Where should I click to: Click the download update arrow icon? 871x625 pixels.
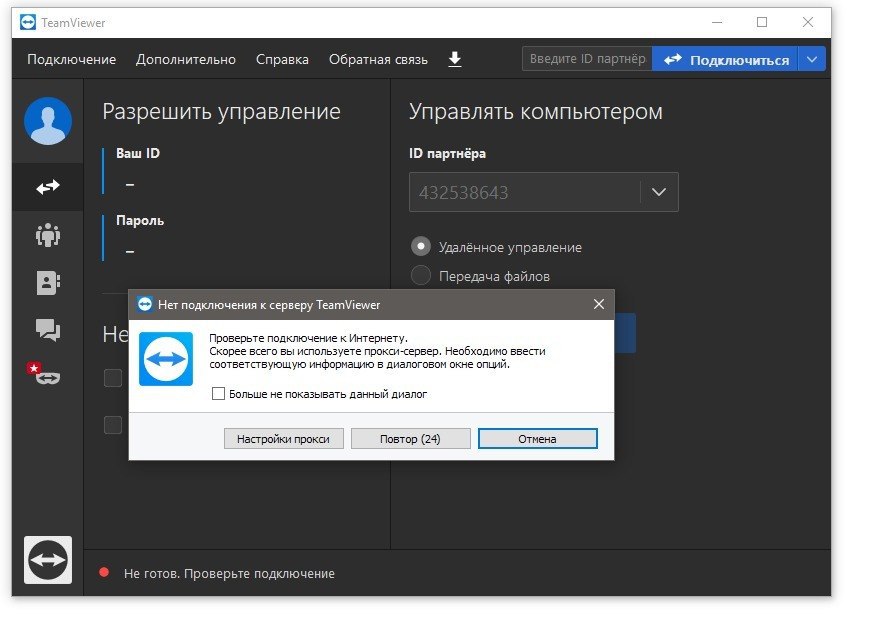454,59
